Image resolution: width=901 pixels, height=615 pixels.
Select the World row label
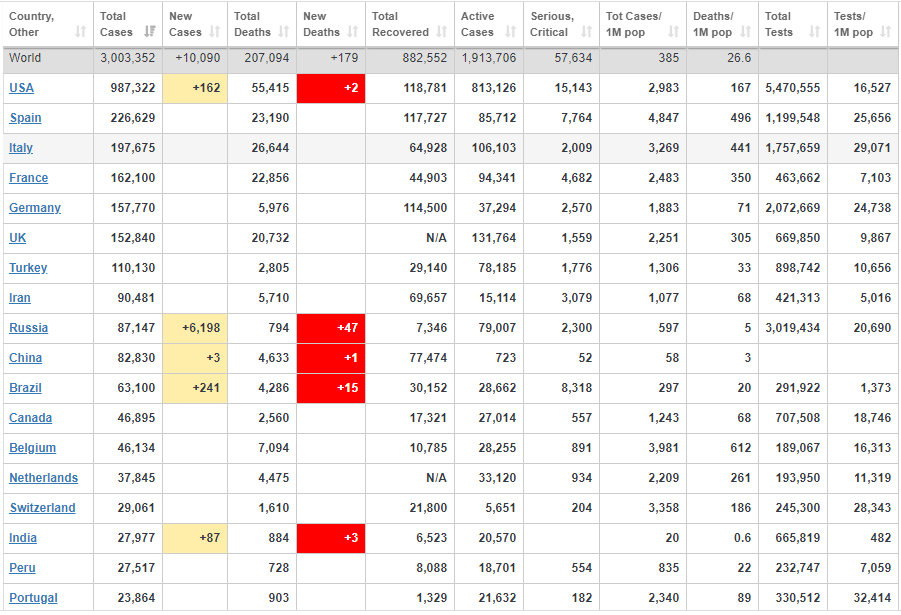pyautogui.click(x=25, y=58)
